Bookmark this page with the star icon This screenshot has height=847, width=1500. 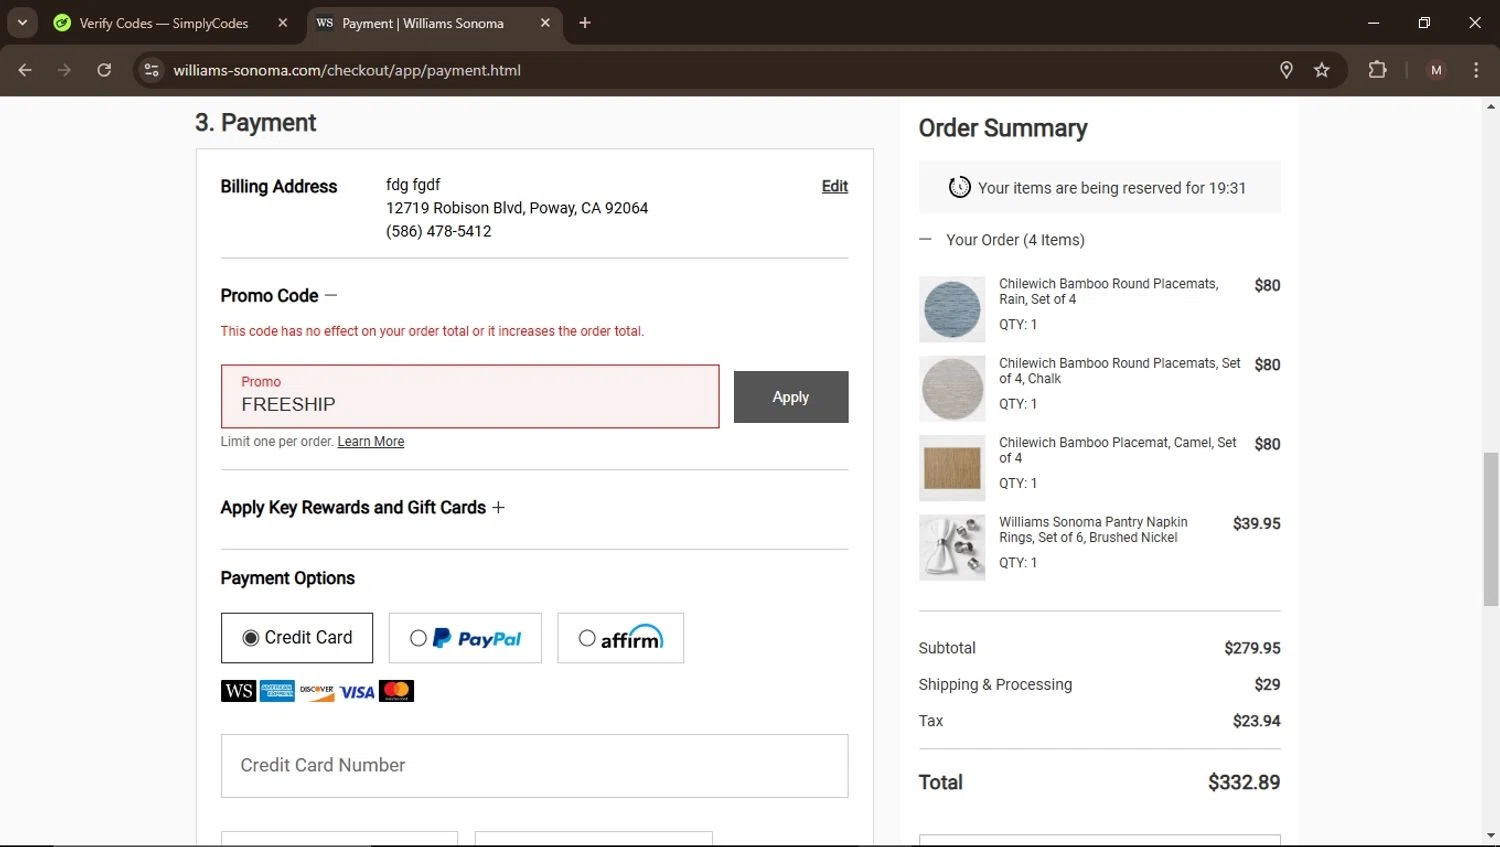coord(1322,70)
